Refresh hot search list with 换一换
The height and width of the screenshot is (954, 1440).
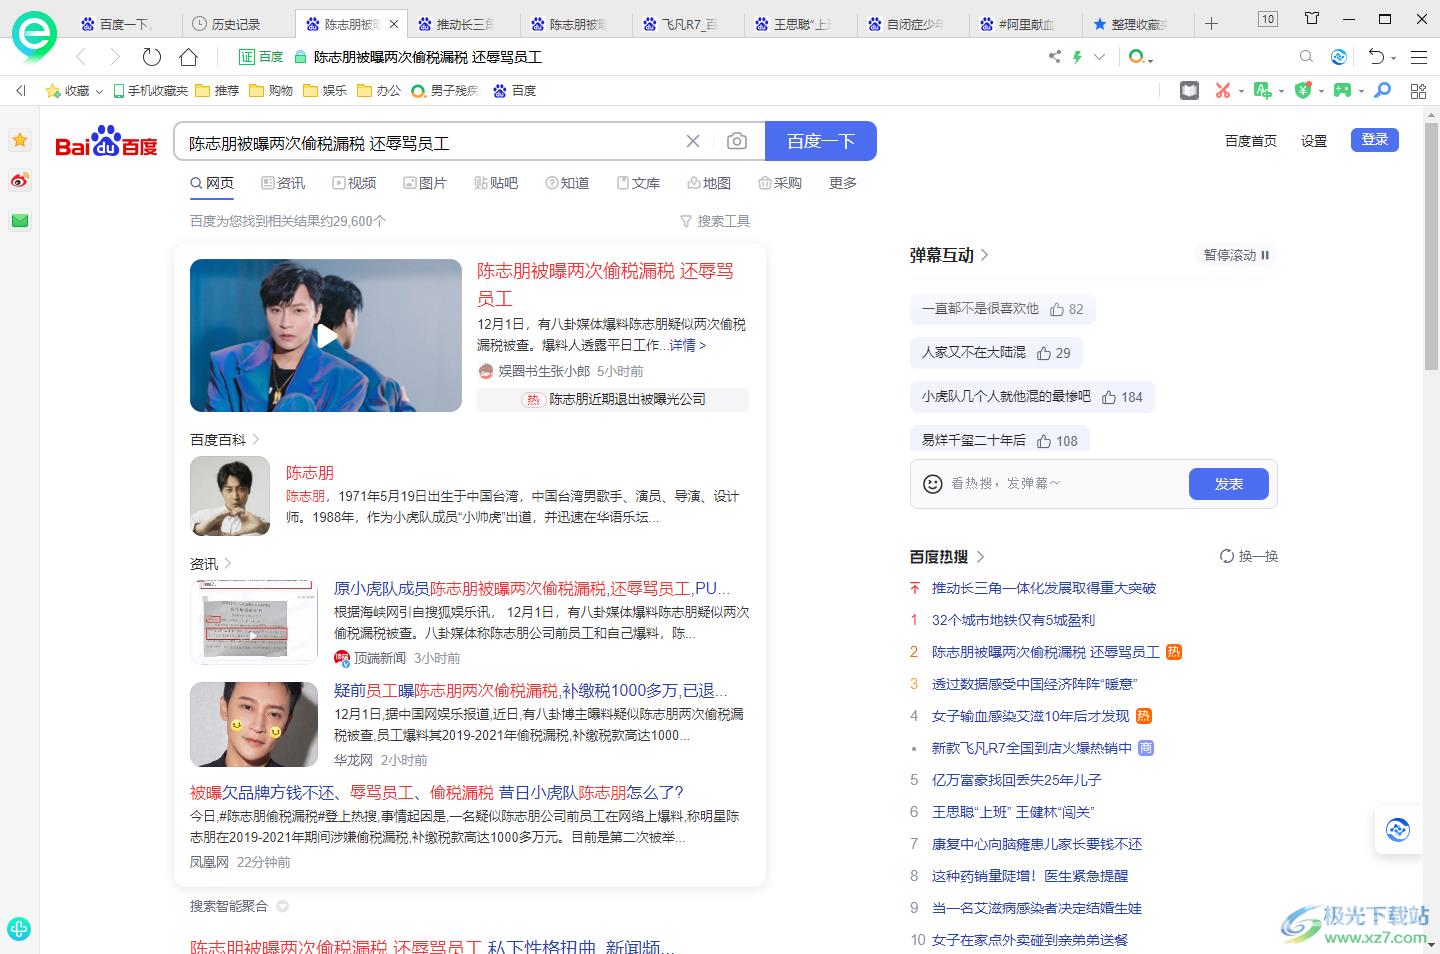click(x=1249, y=556)
